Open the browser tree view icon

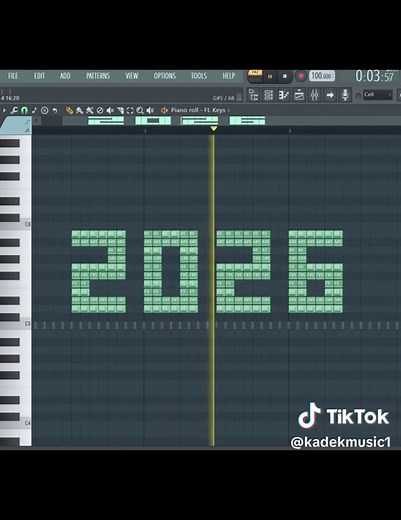[254, 95]
